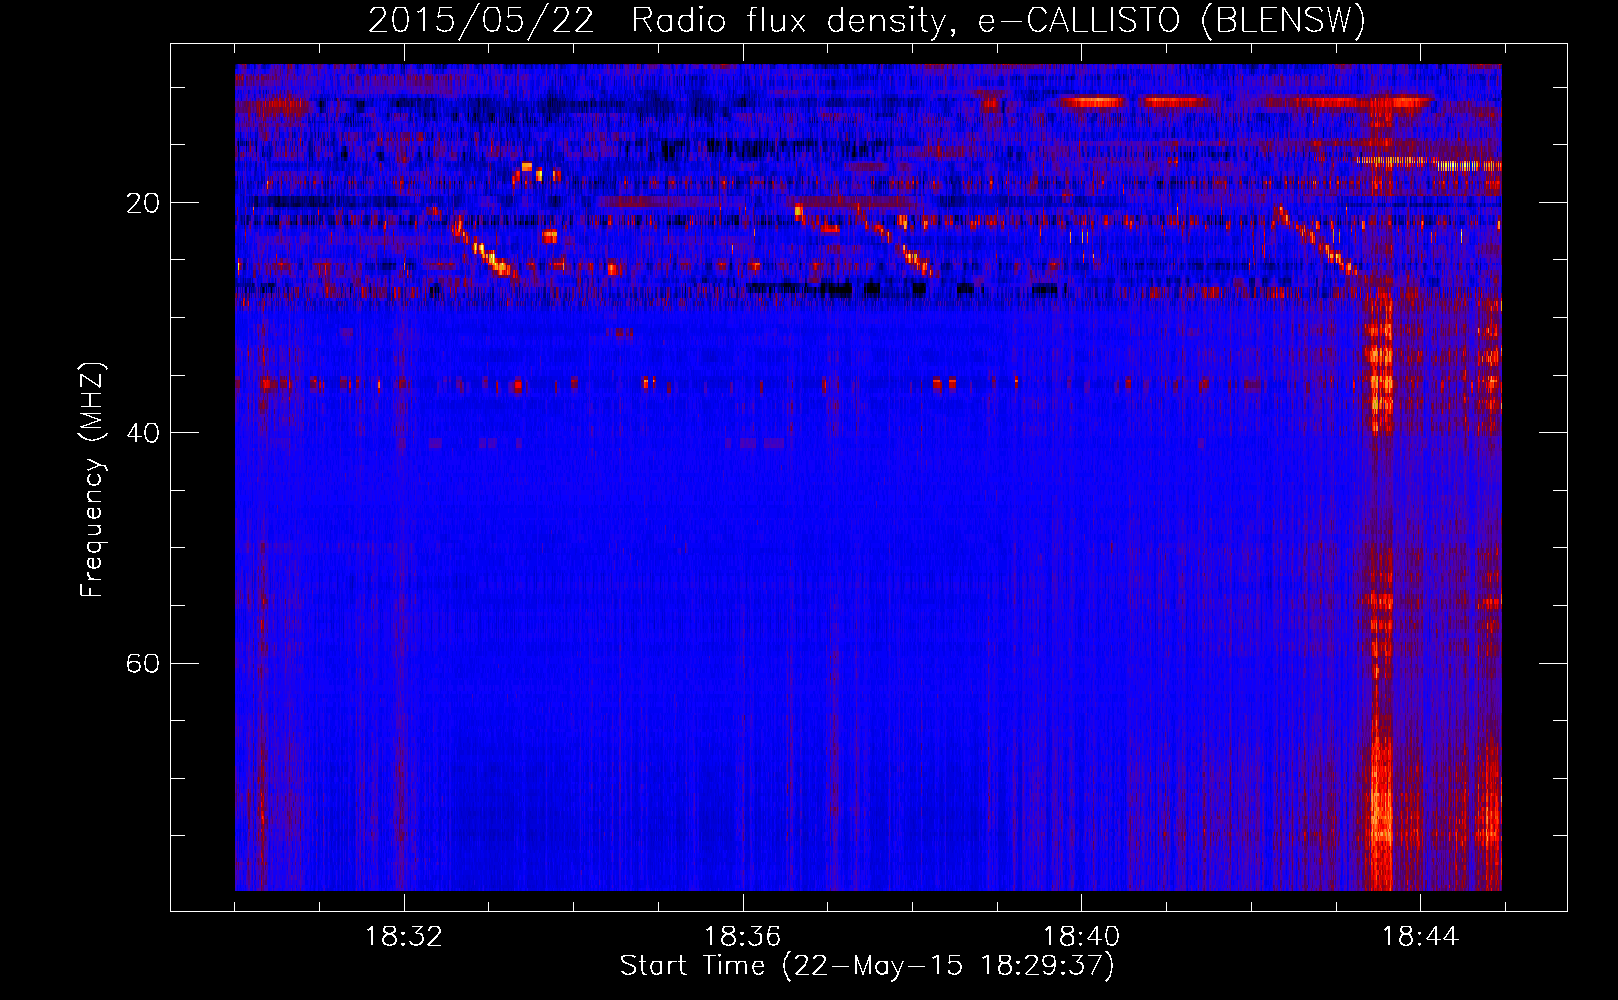Click the 20 MHz frequency tick label
1618x1000 pixels.
point(143,203)
